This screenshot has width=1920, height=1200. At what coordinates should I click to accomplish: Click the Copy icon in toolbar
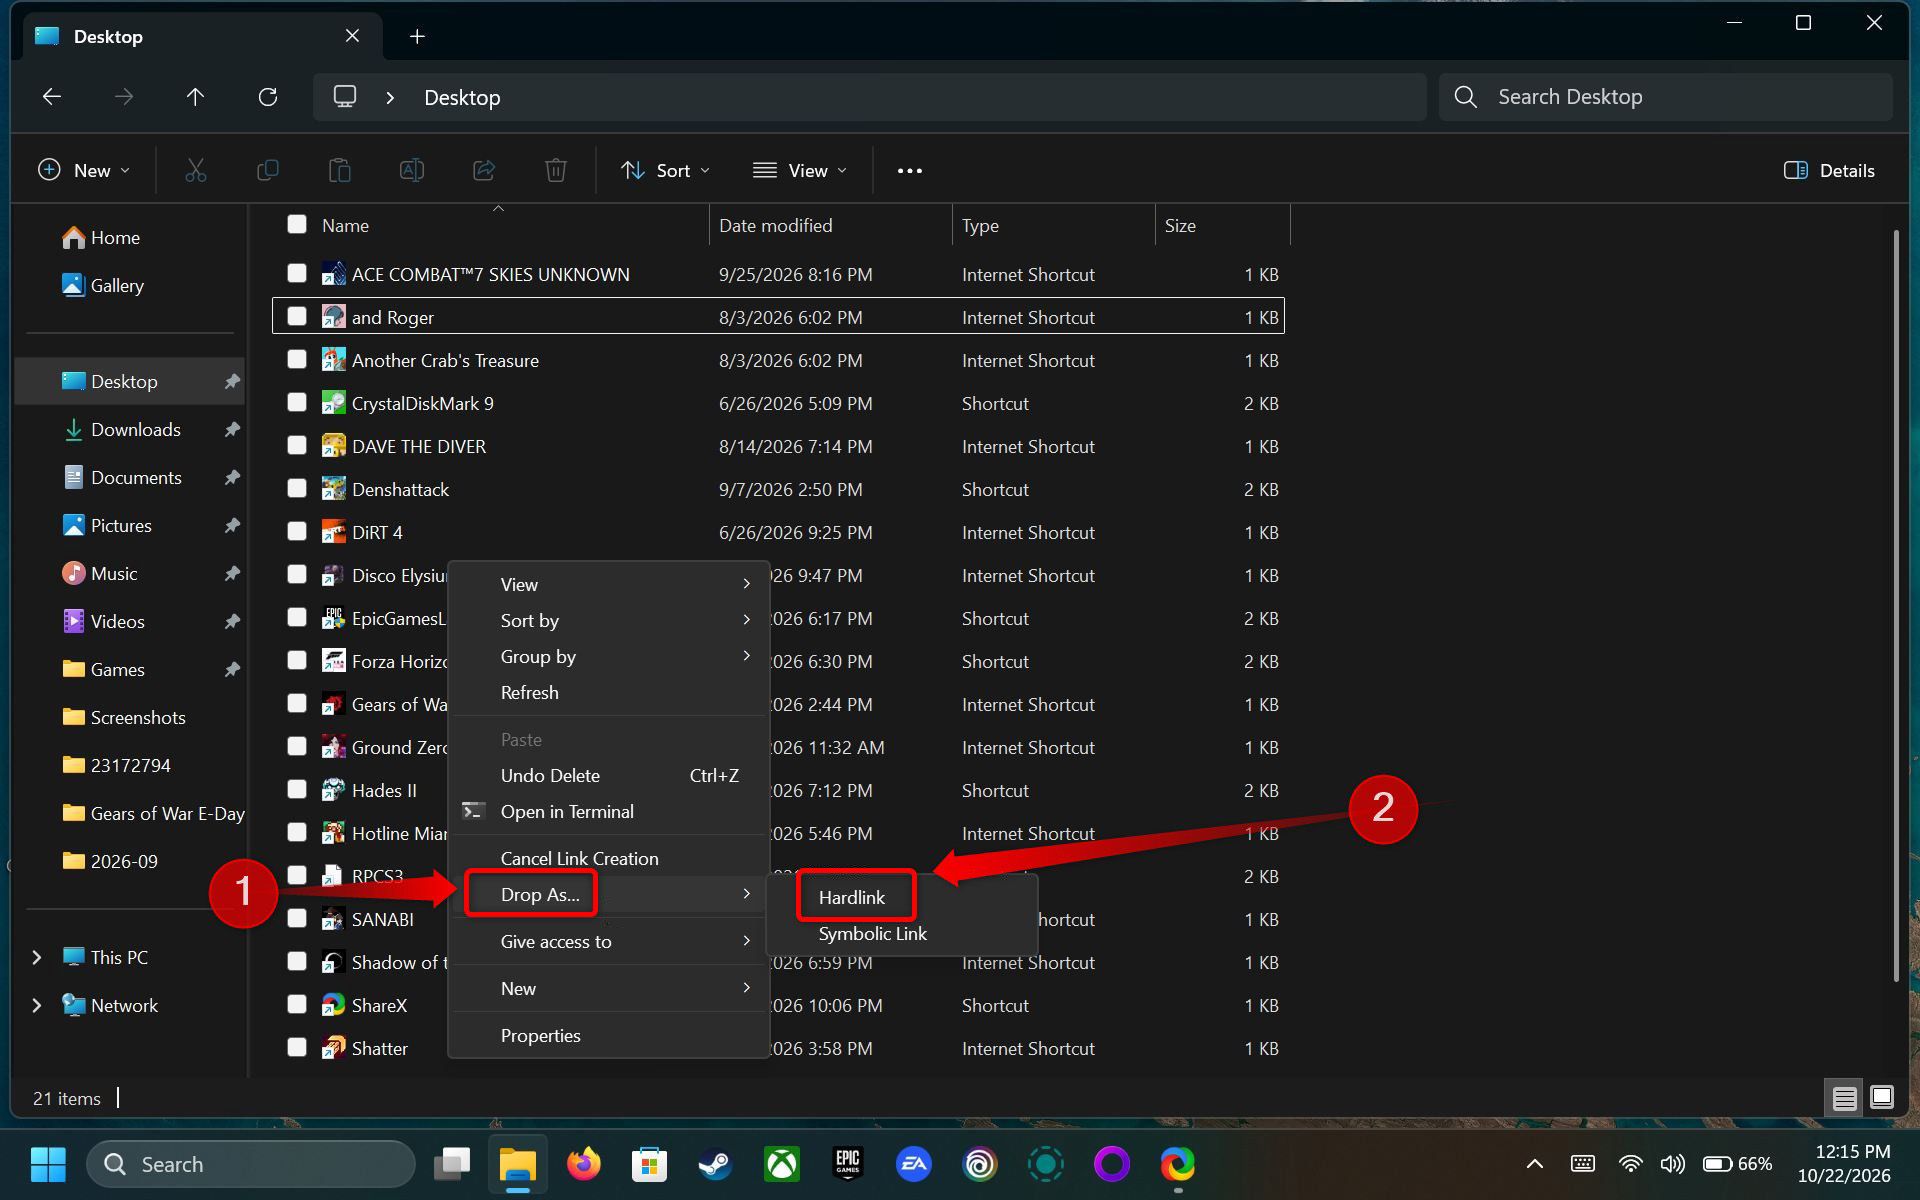pos(268,171)
